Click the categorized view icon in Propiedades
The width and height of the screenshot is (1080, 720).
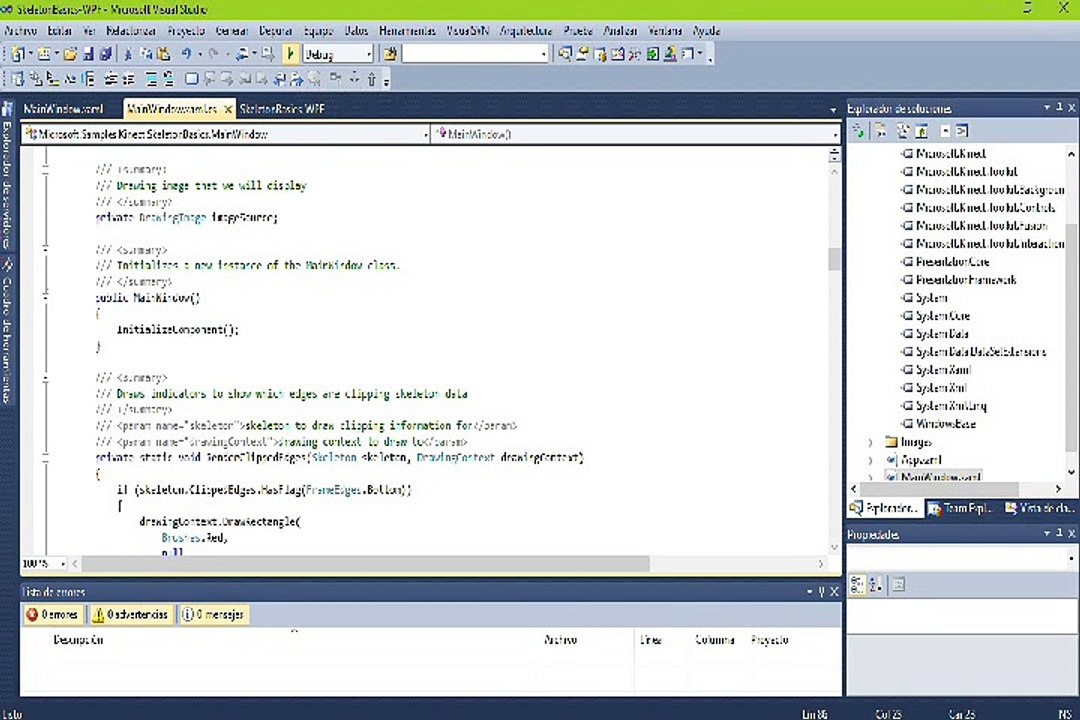[x=857, y=585]
